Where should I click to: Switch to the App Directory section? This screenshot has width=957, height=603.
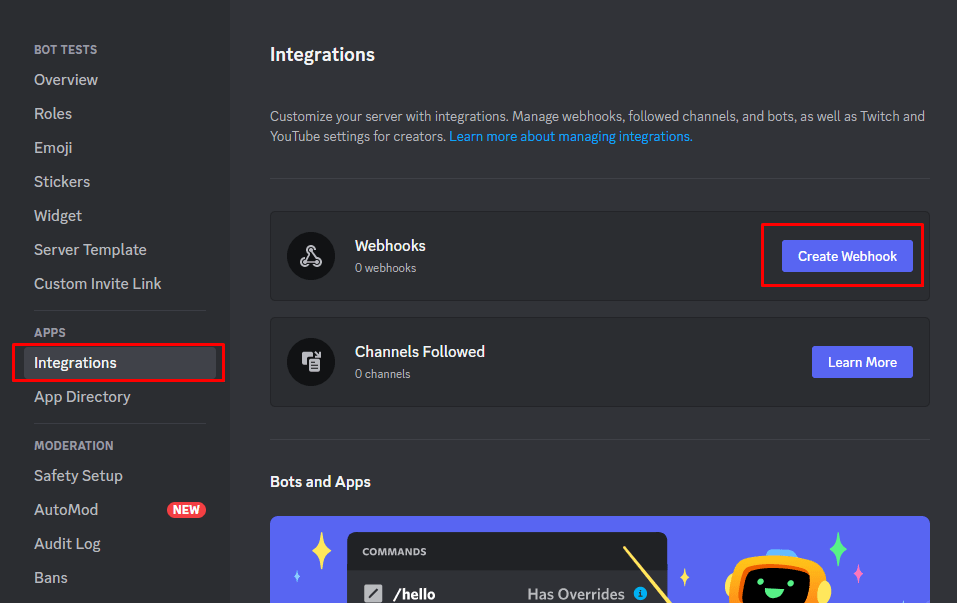click(82, 396)
